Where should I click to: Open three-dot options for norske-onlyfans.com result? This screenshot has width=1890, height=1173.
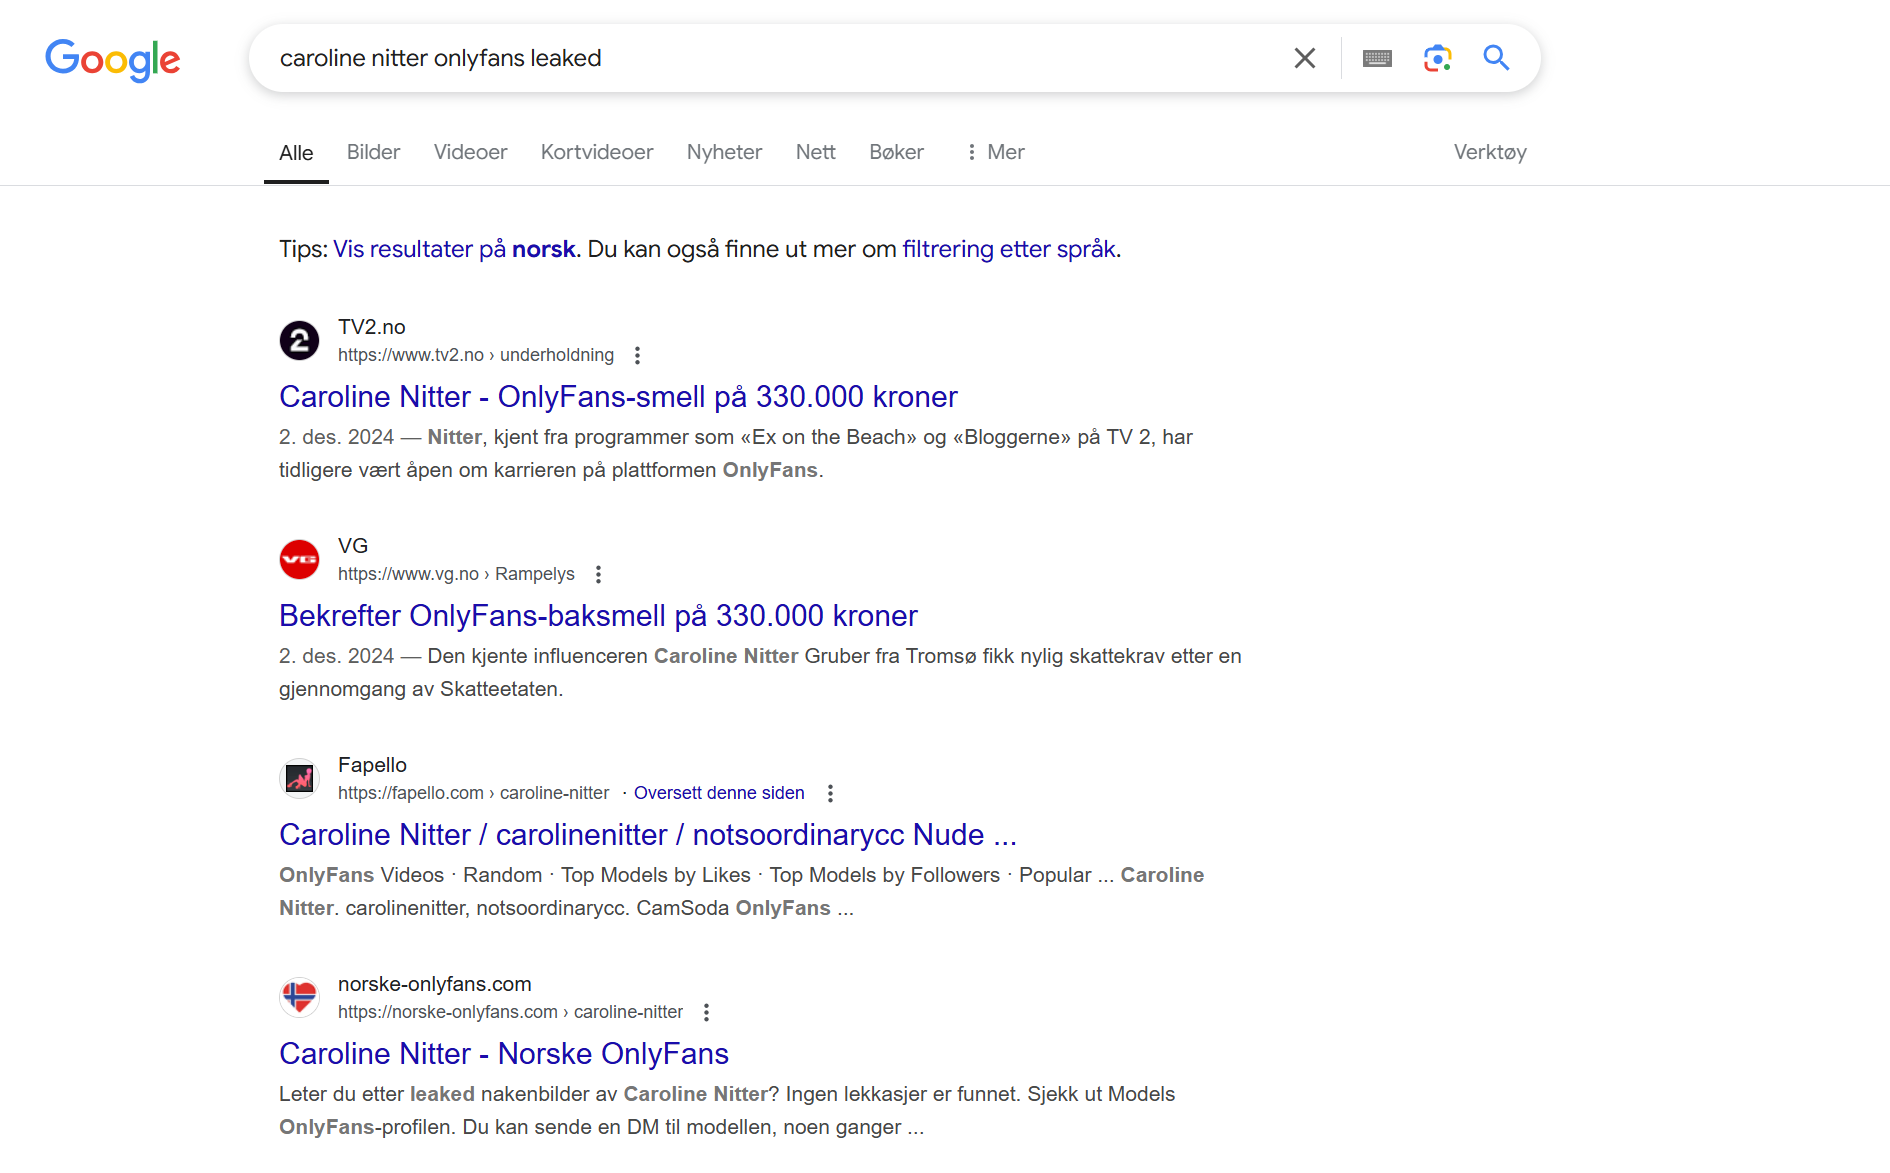[706, 1012]
